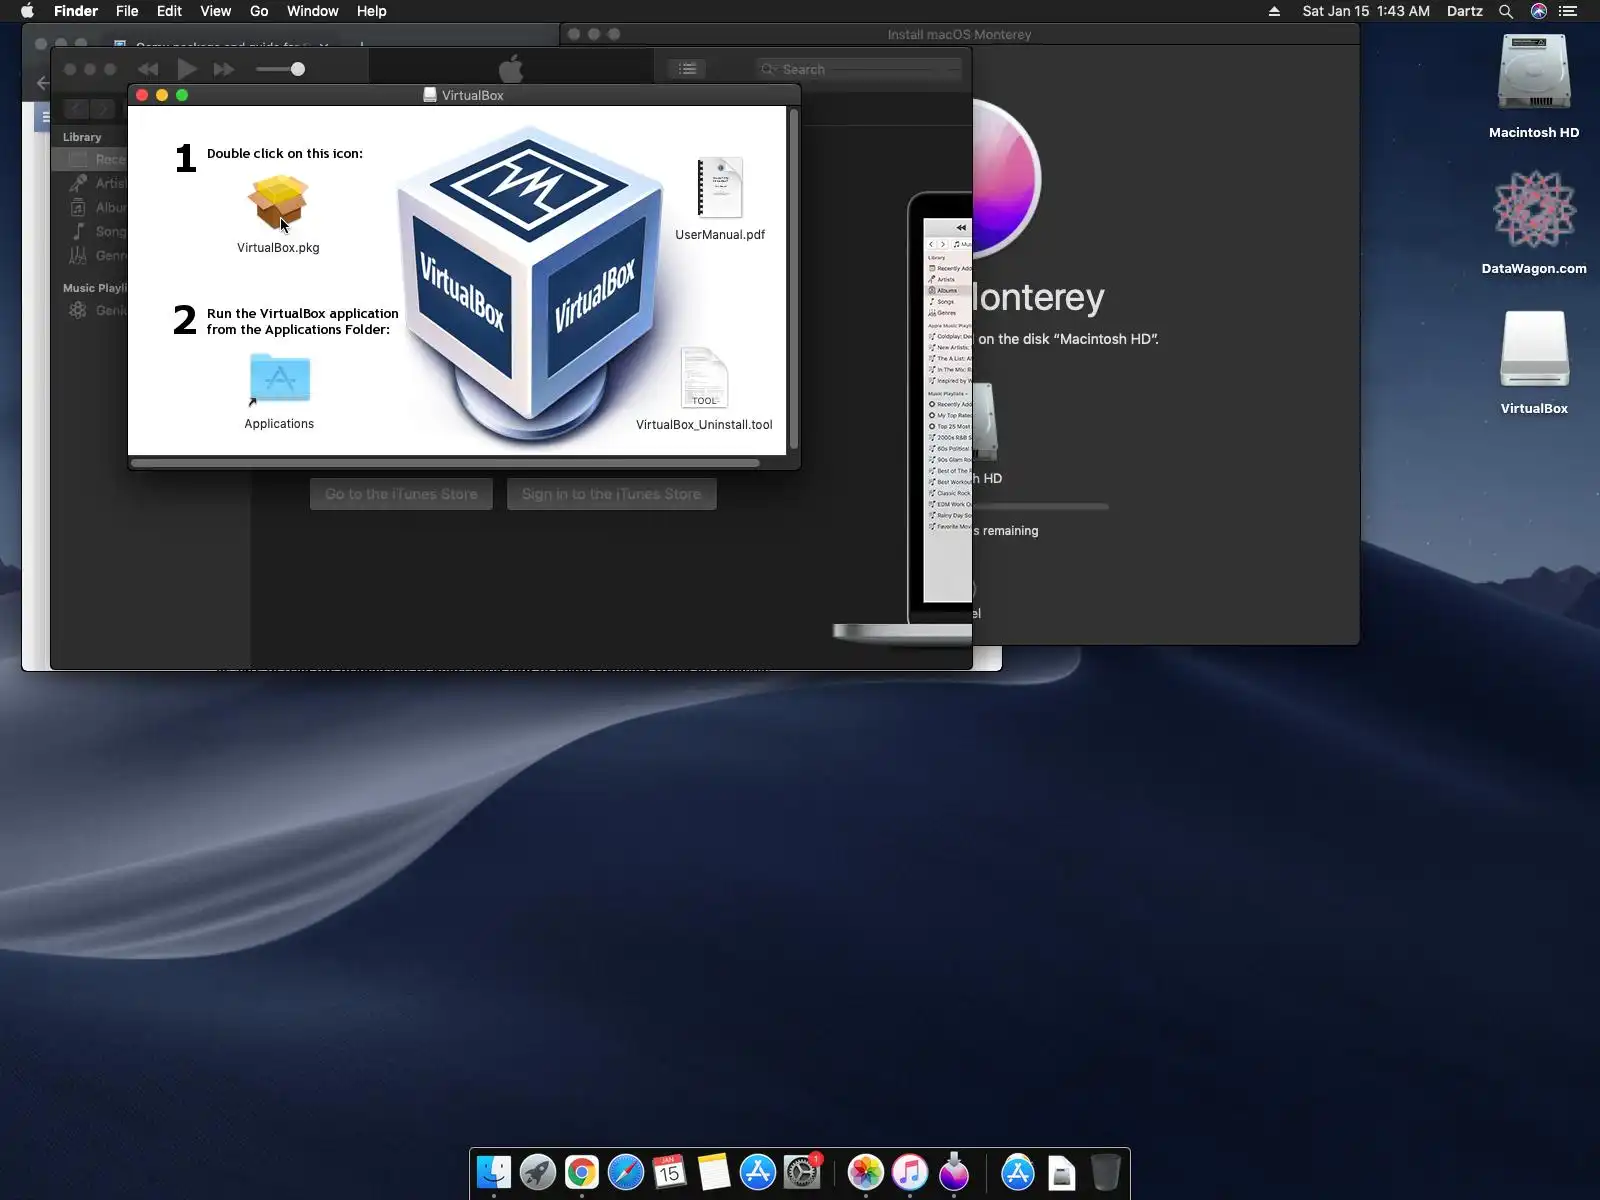This screenshot has width=1600, height=1200.
Task: Click the back arrow in the browser window
Action: (42, 83)
